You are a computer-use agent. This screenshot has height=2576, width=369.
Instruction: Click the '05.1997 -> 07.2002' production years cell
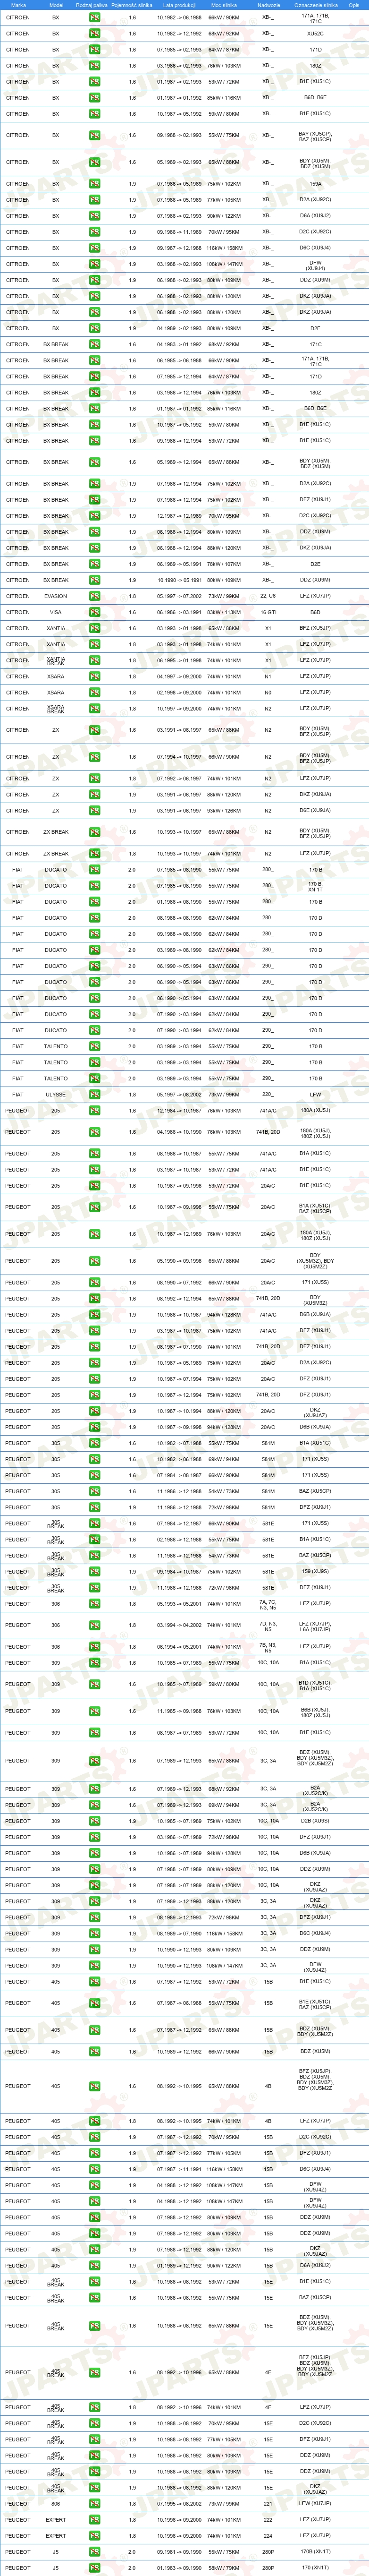[179, 596]
